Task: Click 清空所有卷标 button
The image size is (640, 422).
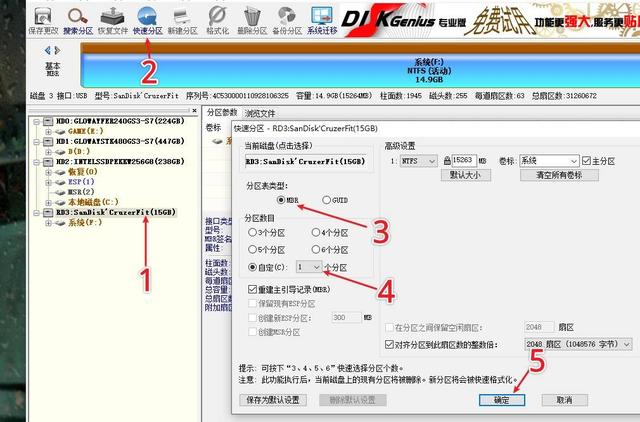Action: [x=559, y=175]
